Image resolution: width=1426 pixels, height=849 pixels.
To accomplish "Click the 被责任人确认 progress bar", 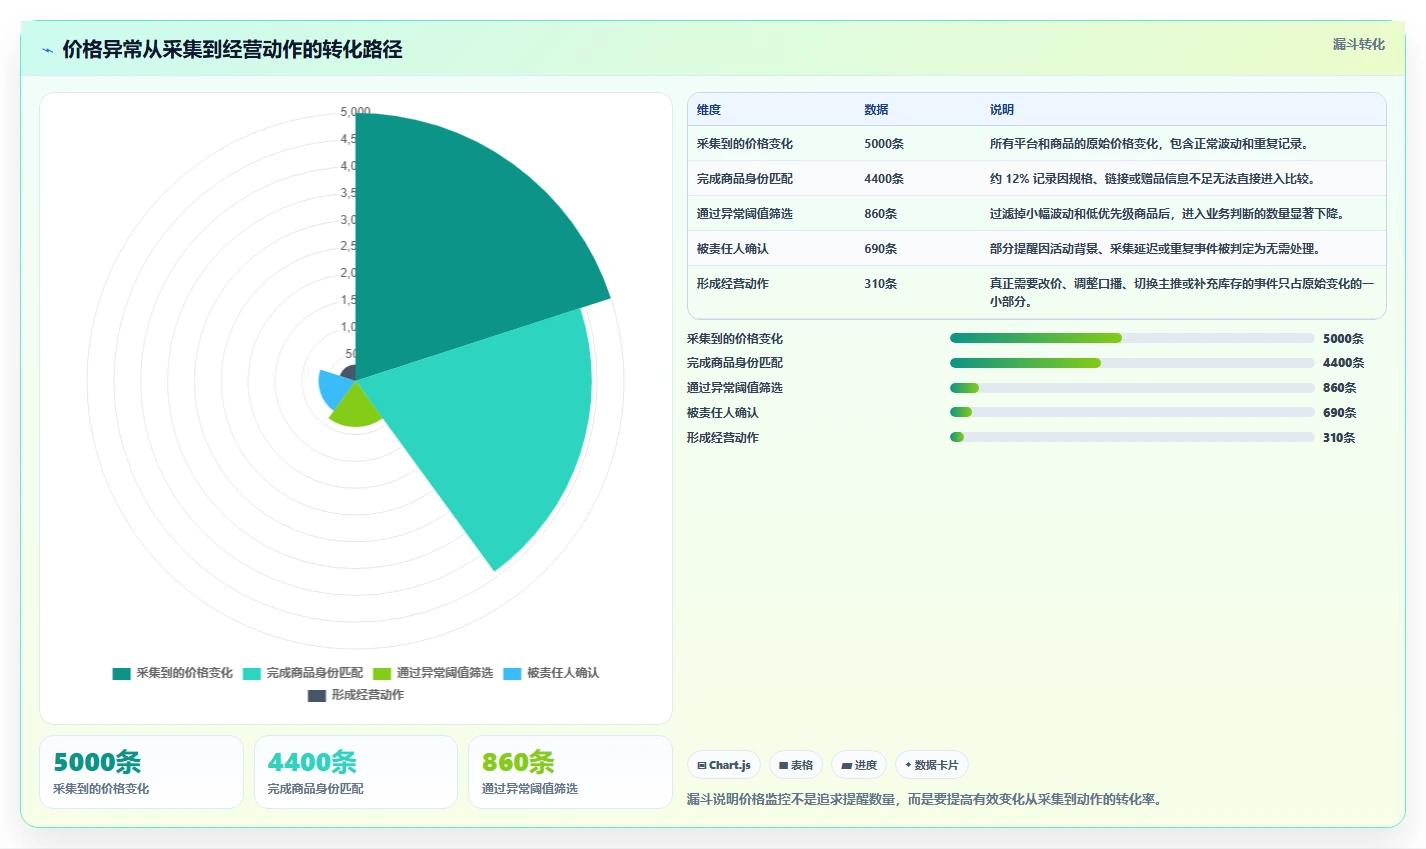I will coord(1132,412).
